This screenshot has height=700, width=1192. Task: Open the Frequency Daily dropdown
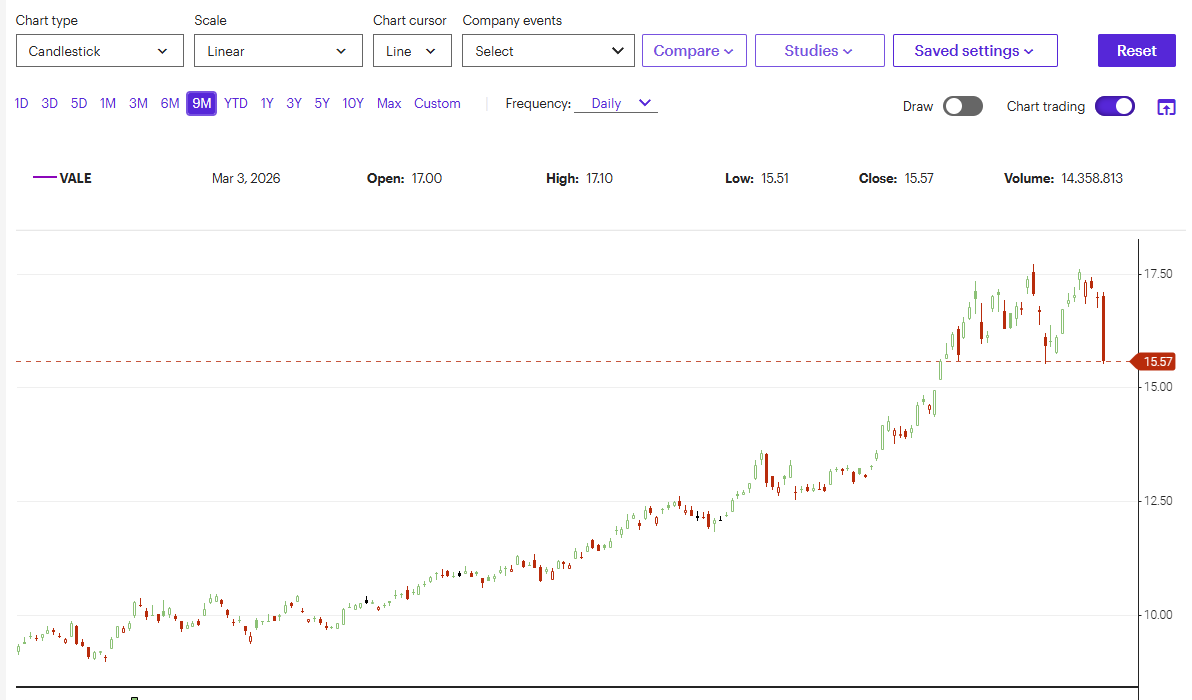click(x=616, y=103)
